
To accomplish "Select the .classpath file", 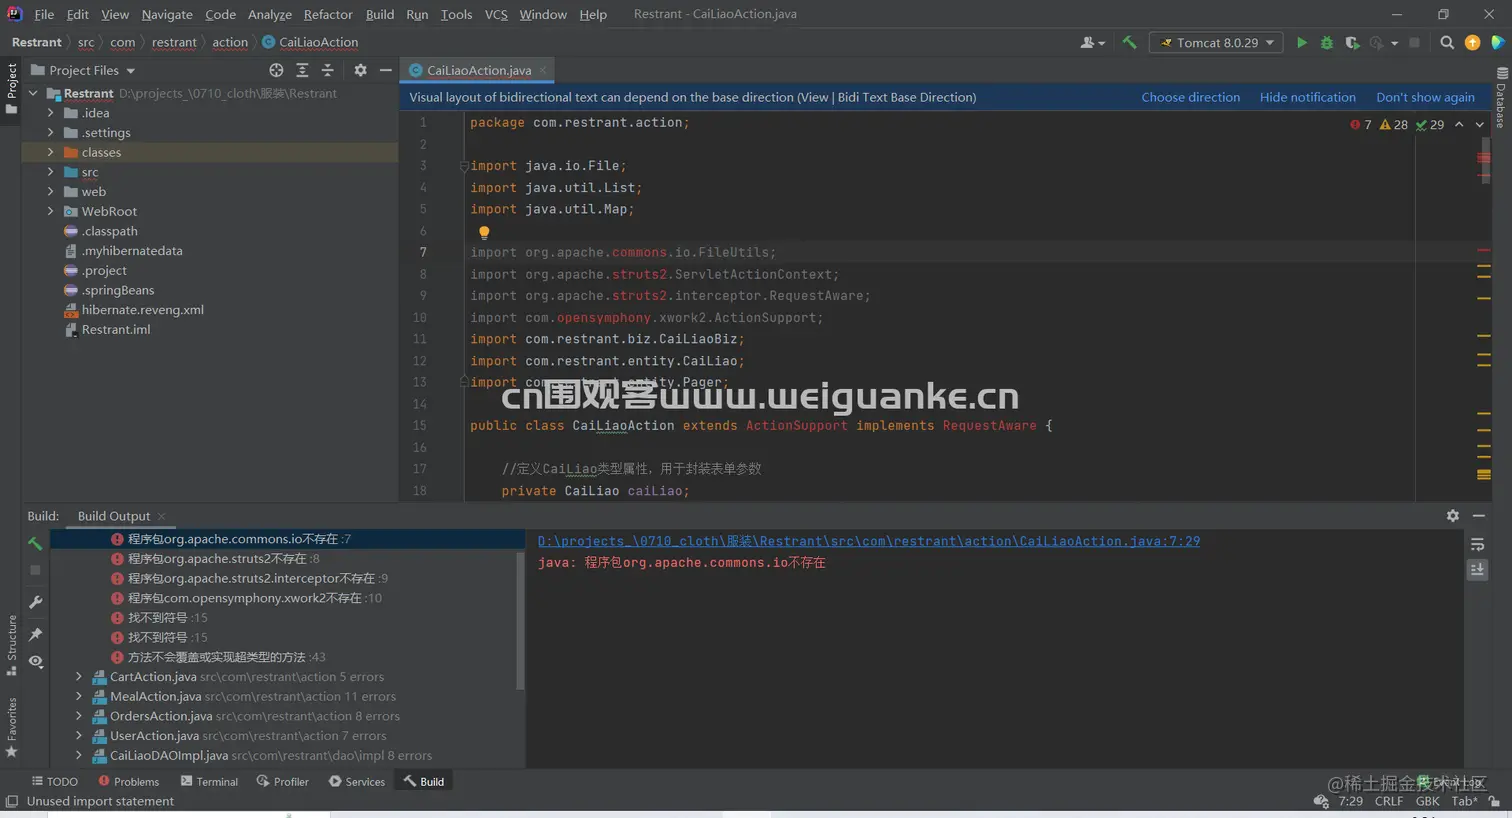I will (x=110, y=231).
